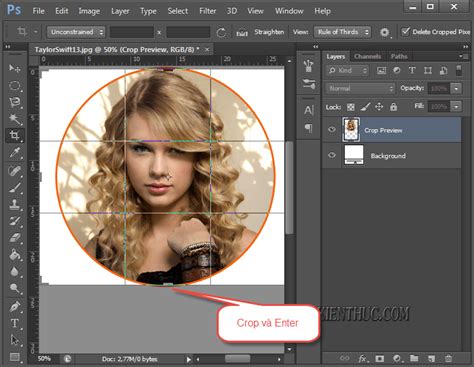Toggle Delete Cropped Pixels checkbox
Image resolution: width=474 pixels, height=367 pixels.
point(405,32)
